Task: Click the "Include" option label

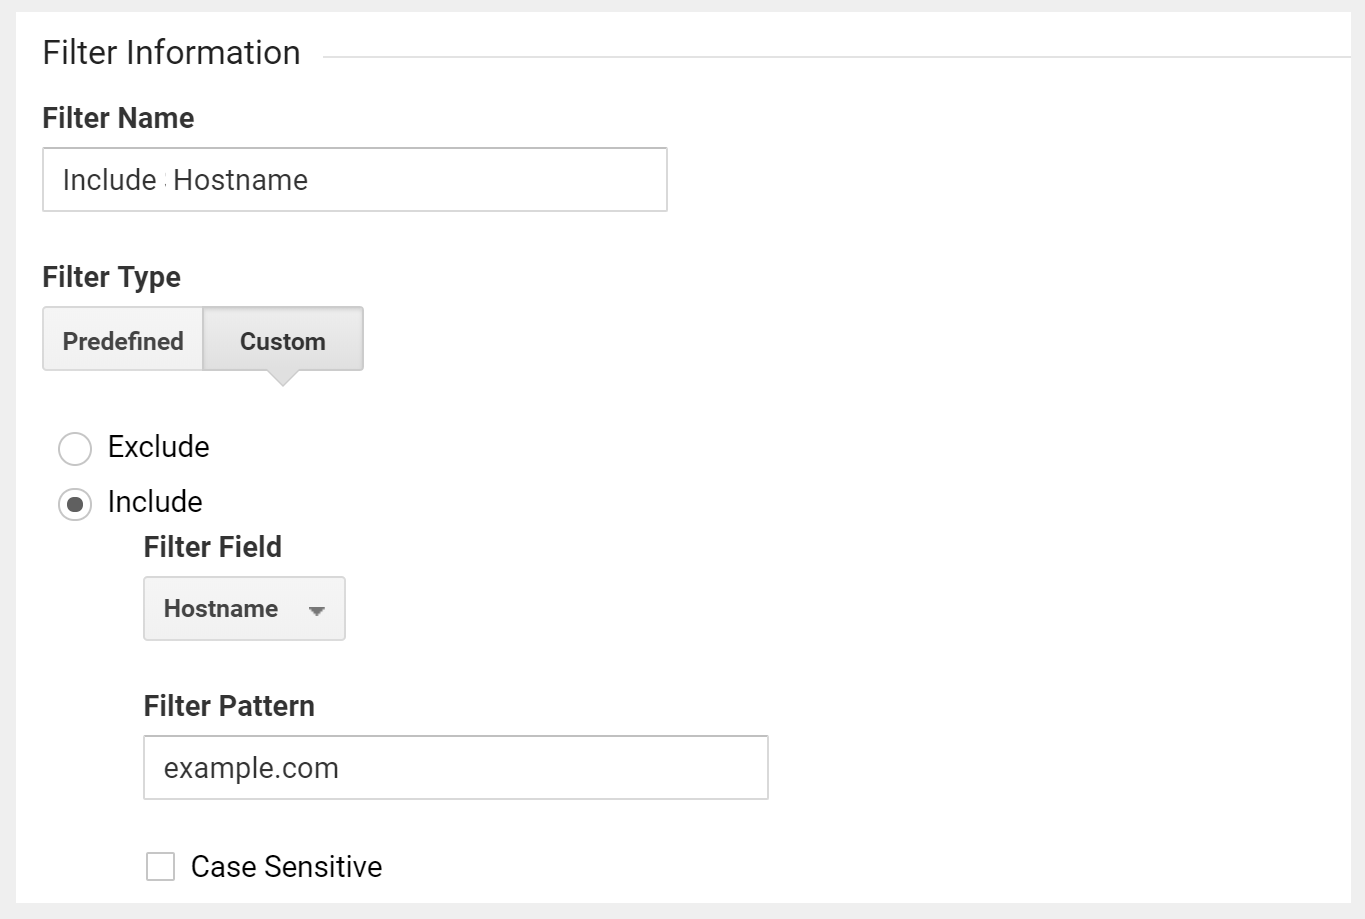Action: 155,502
